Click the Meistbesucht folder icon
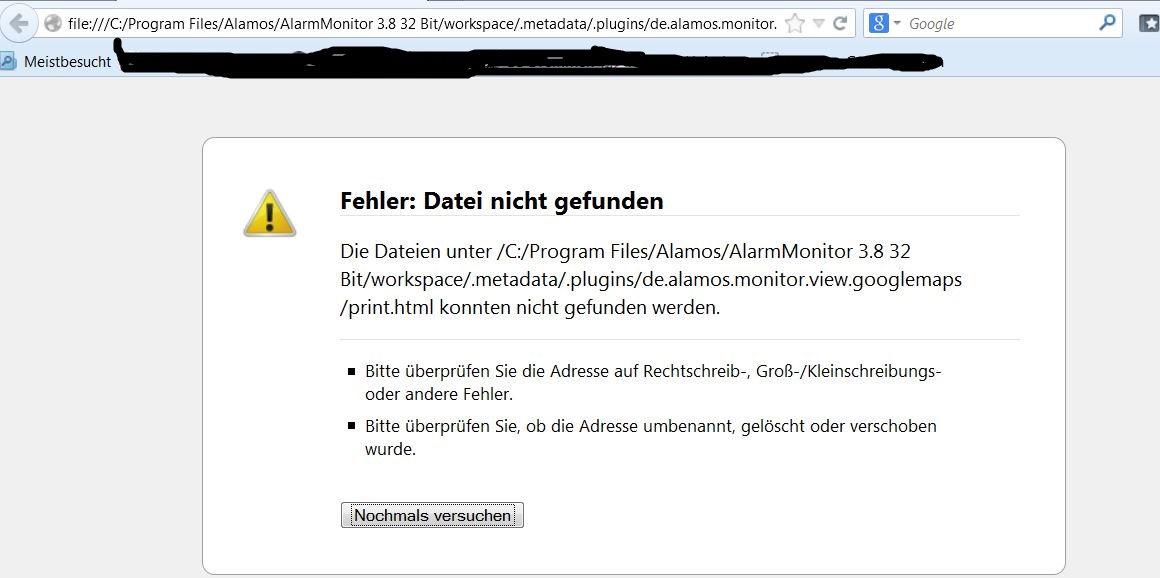 [x=9, y=62]
